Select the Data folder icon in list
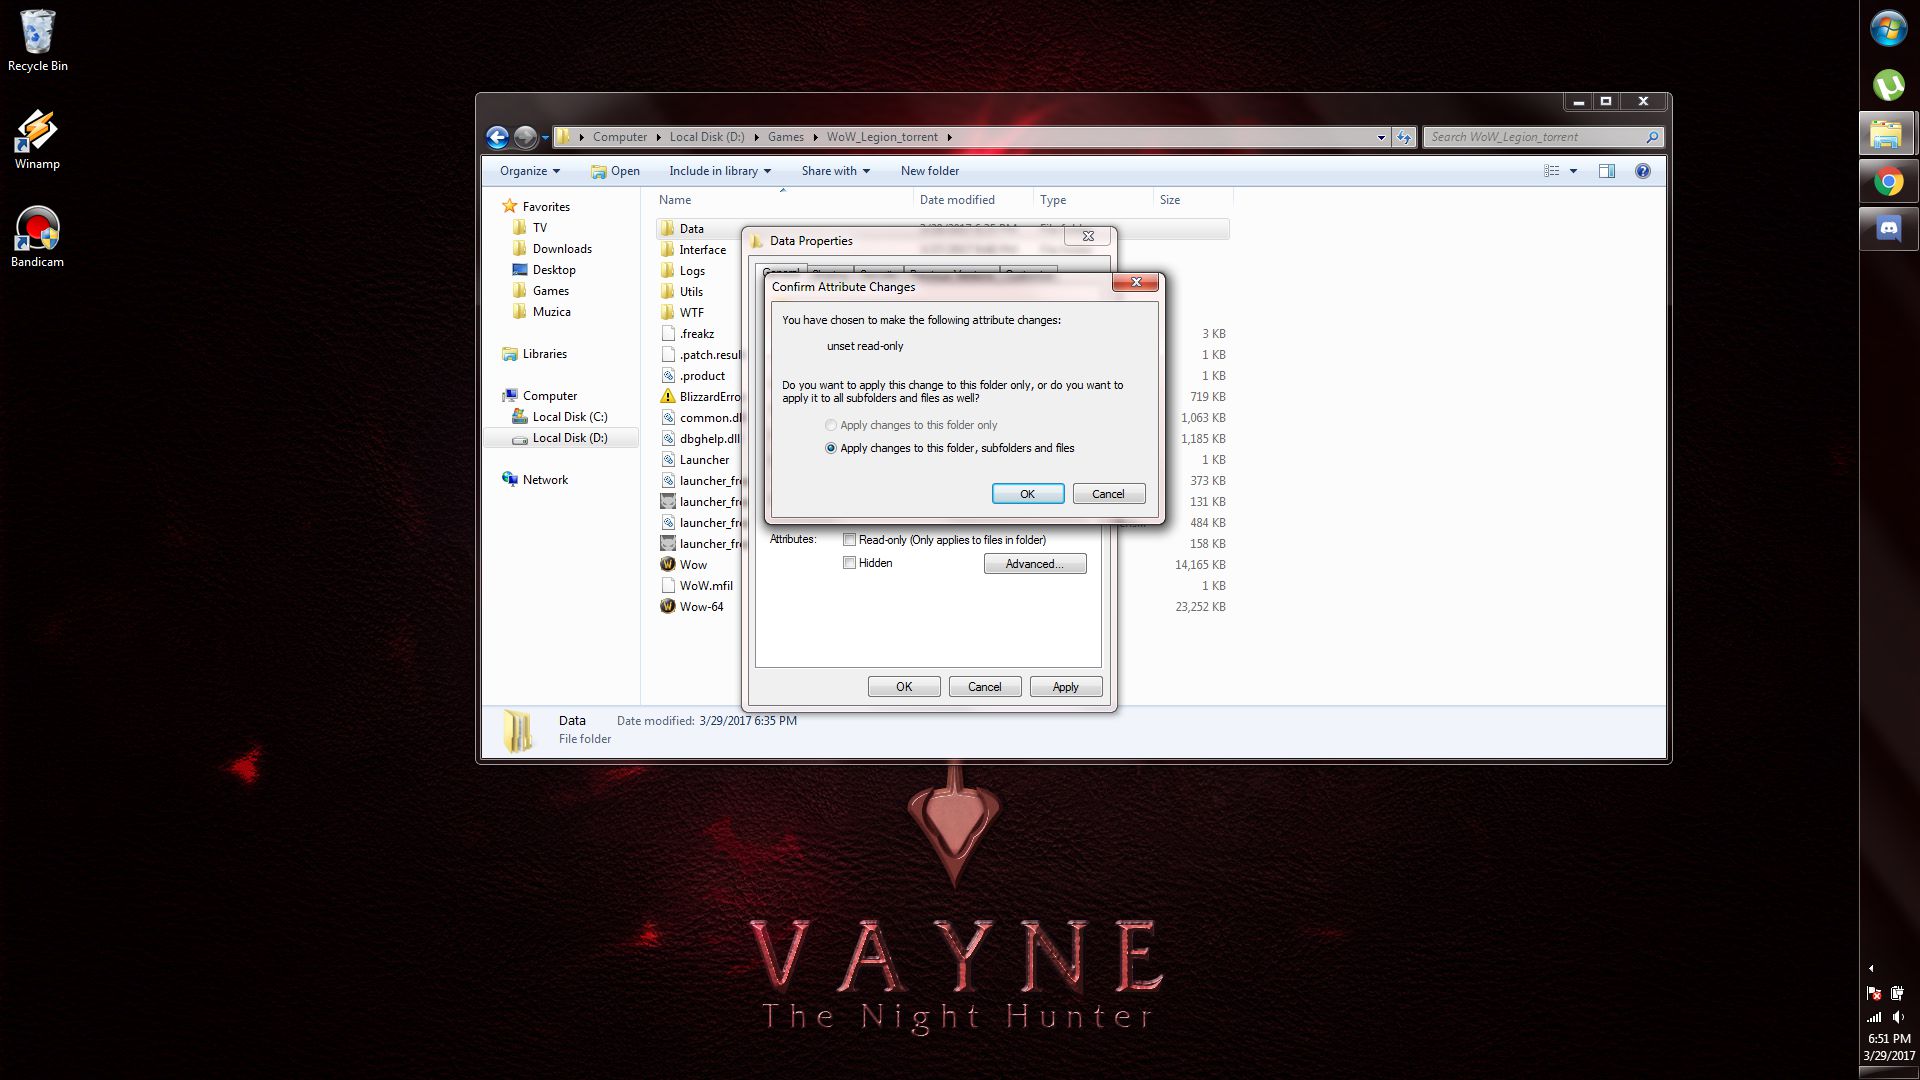Screen dimensions: 1920x1080 coord(668,228)
